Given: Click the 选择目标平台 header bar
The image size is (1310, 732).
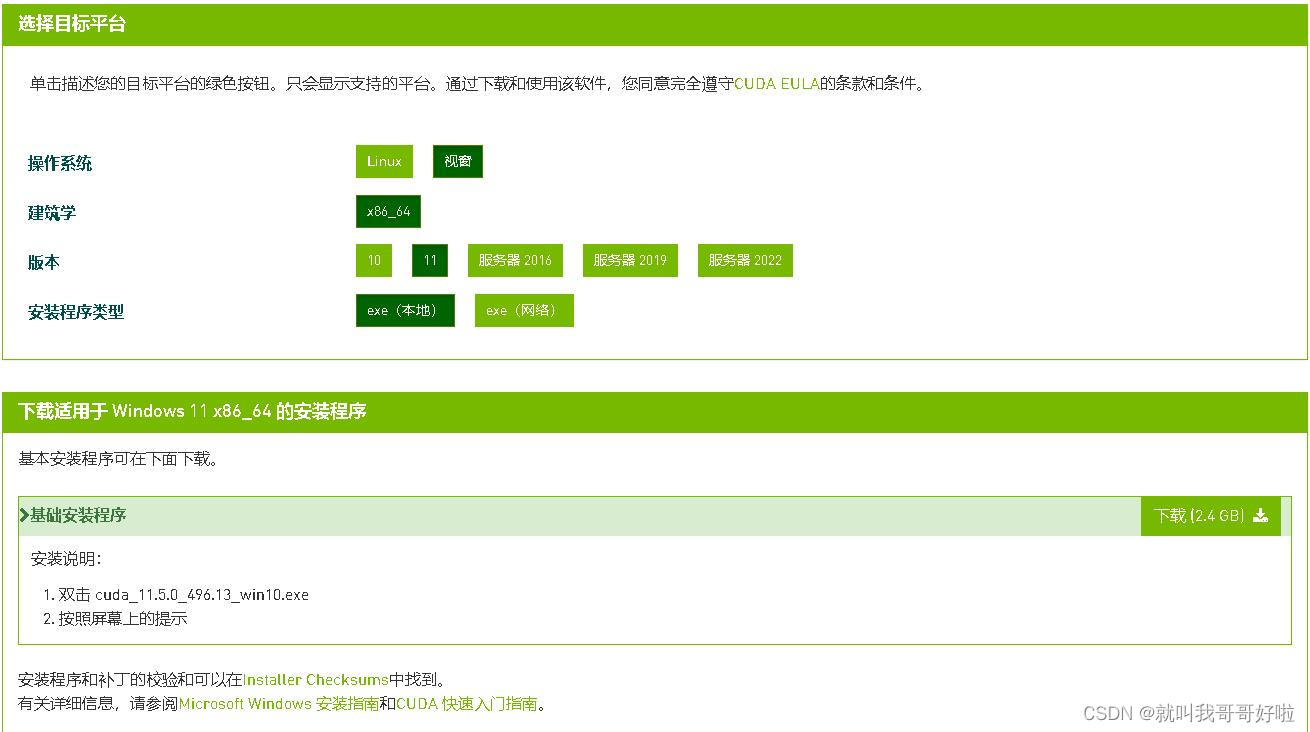Looking at the screenshot, I should click(x=655, y=25).
